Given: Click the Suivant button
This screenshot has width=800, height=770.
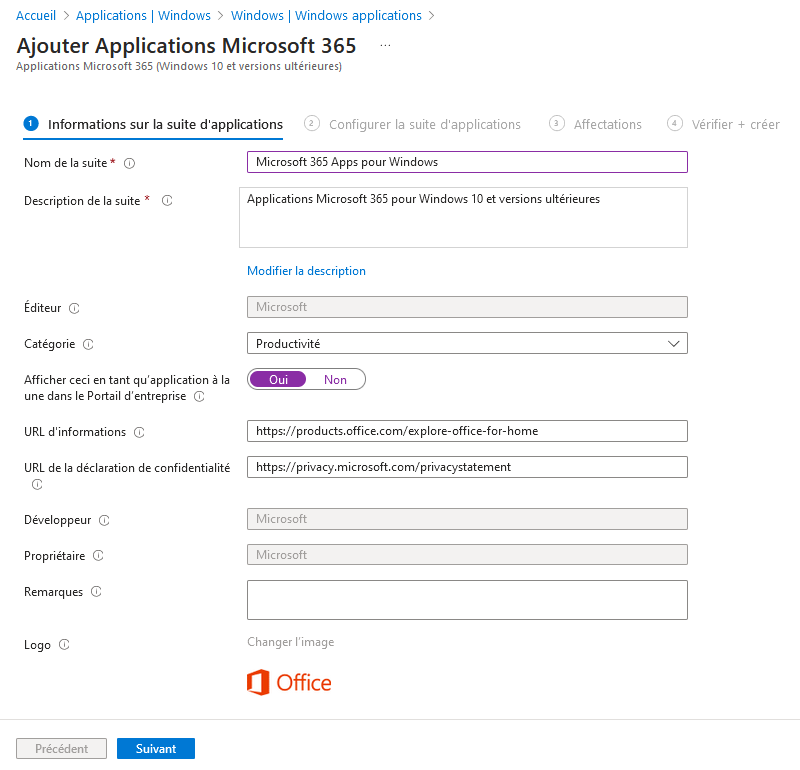Looking at the screenshot, I should tap(156, 749).
